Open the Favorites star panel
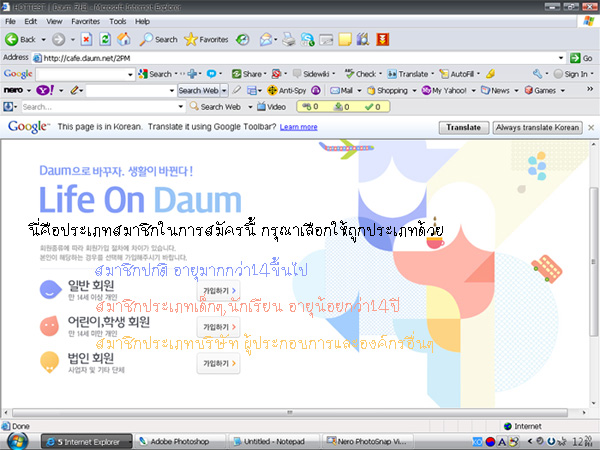Image resolution: width=600 pixels, height=450 pixels. coord(206,39)
